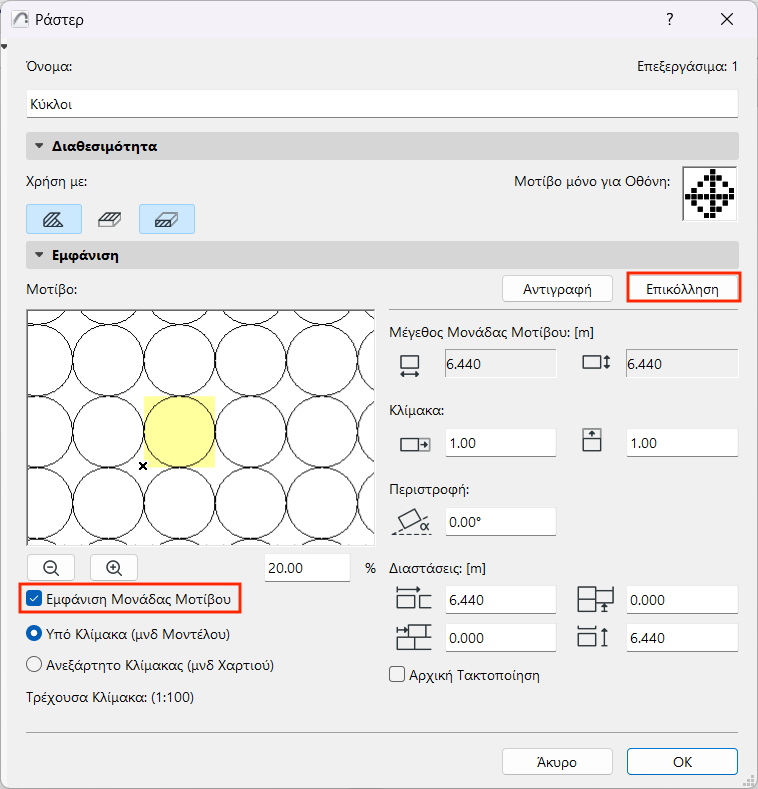This screenshot has height=789, width=758.
Task: Select Ανεξάρτητο Κλίμακας (μνδ Χαρτιού) option
Action: point(34,665)
